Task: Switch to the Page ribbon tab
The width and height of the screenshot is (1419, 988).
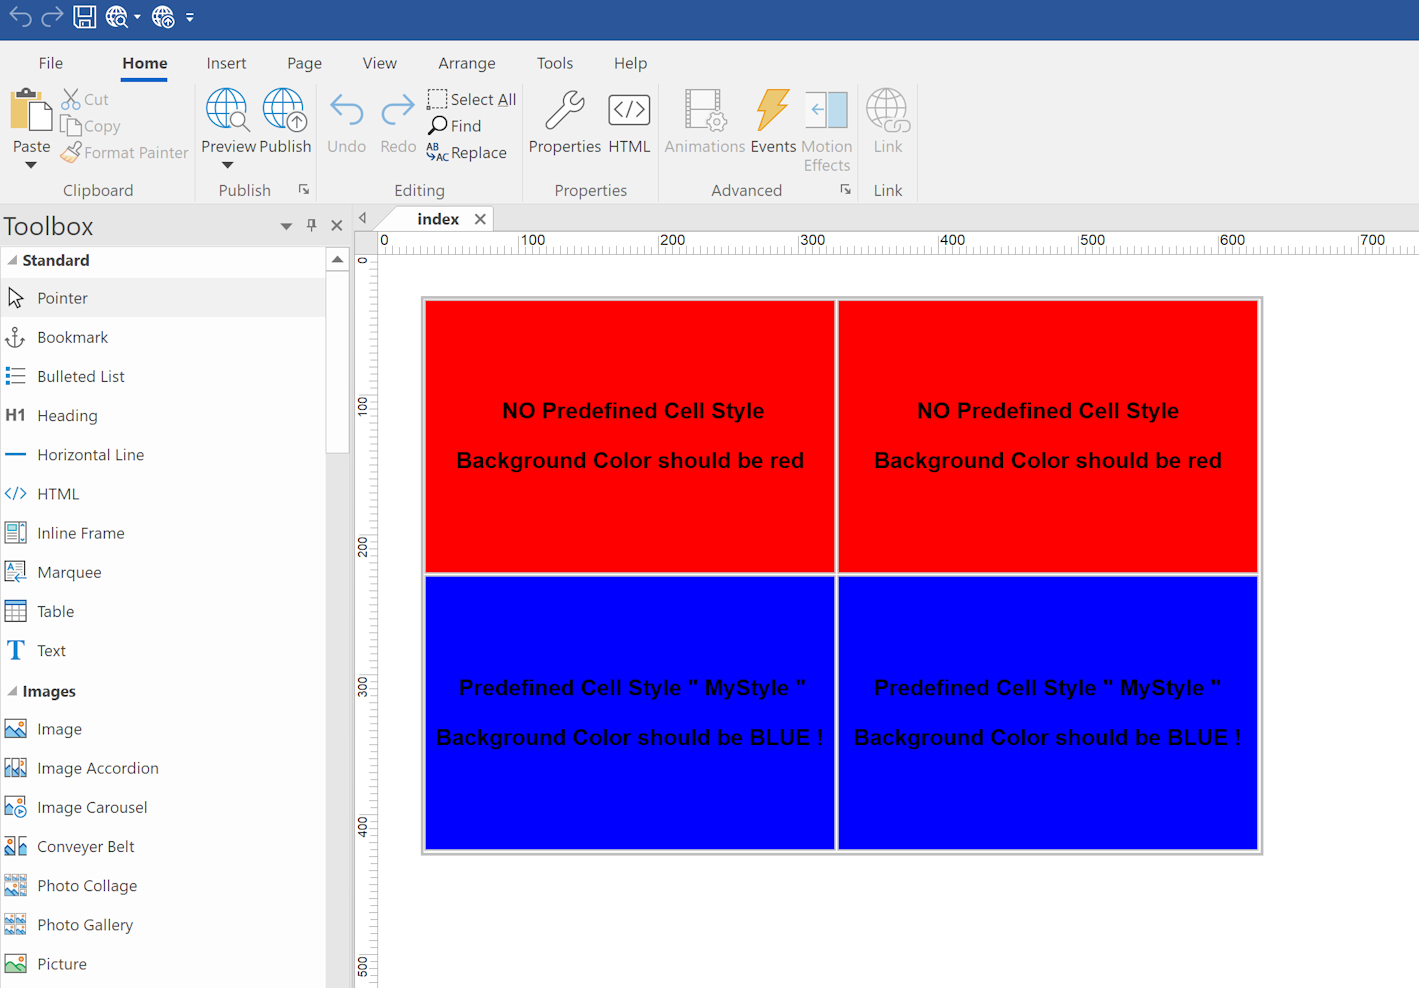Action: click(304, 63)
